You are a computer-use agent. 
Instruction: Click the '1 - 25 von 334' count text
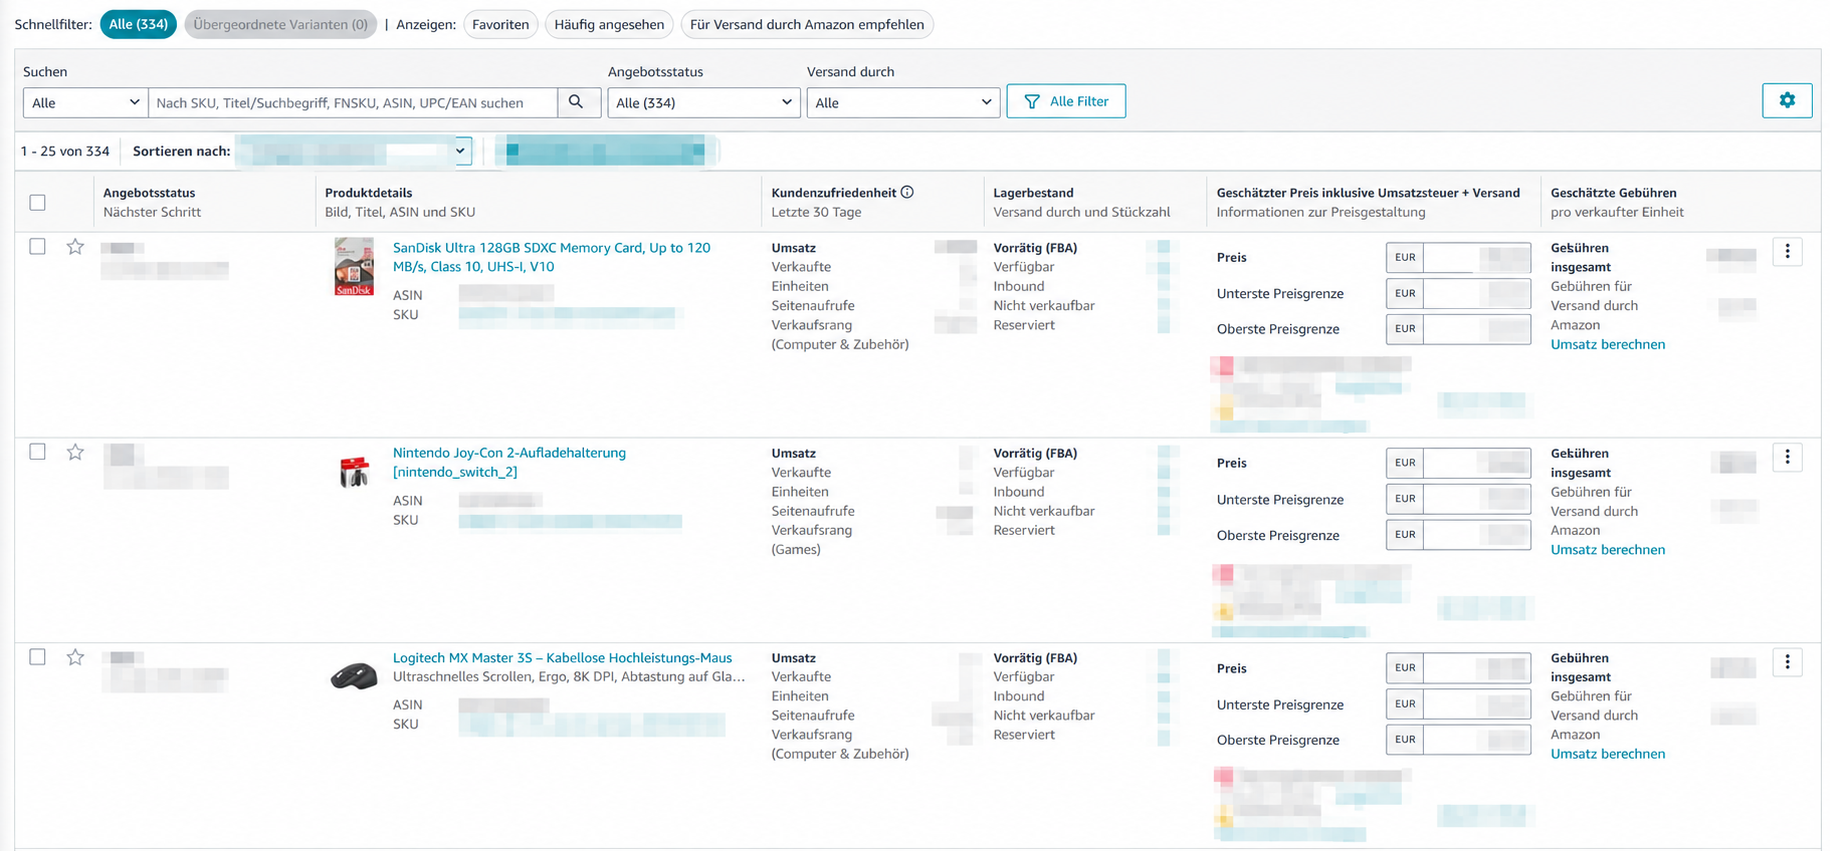pos(65,151)
